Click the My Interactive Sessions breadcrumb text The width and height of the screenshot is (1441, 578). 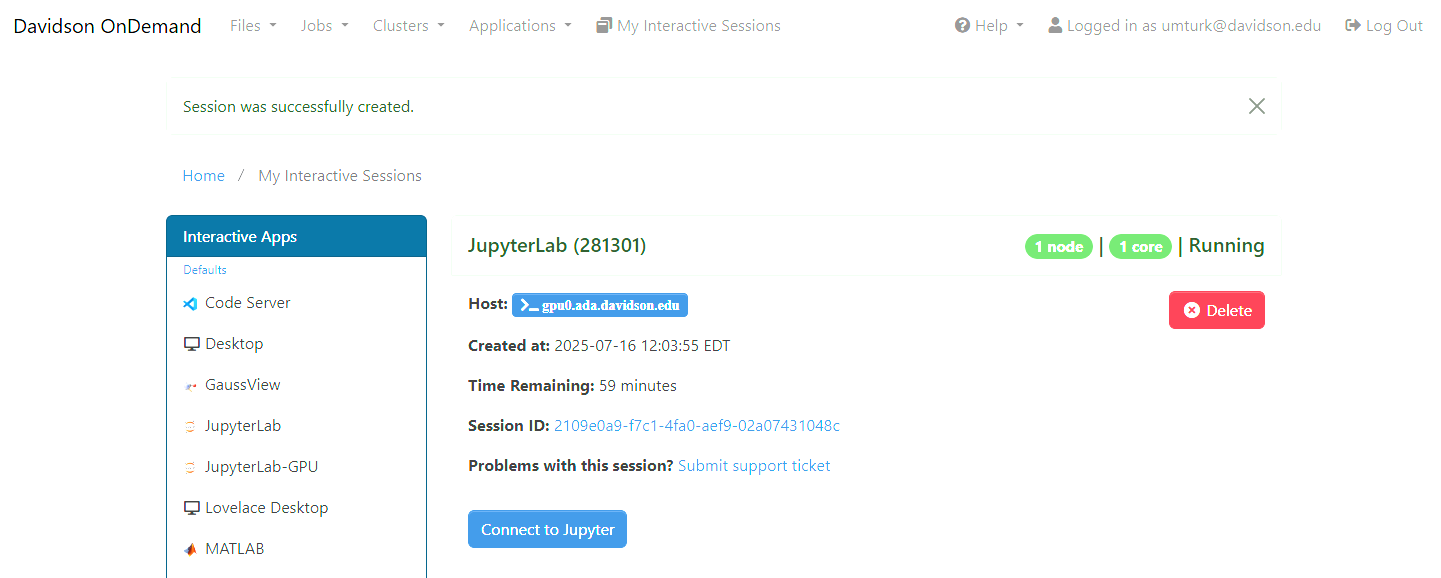click(x=340, y=176)
